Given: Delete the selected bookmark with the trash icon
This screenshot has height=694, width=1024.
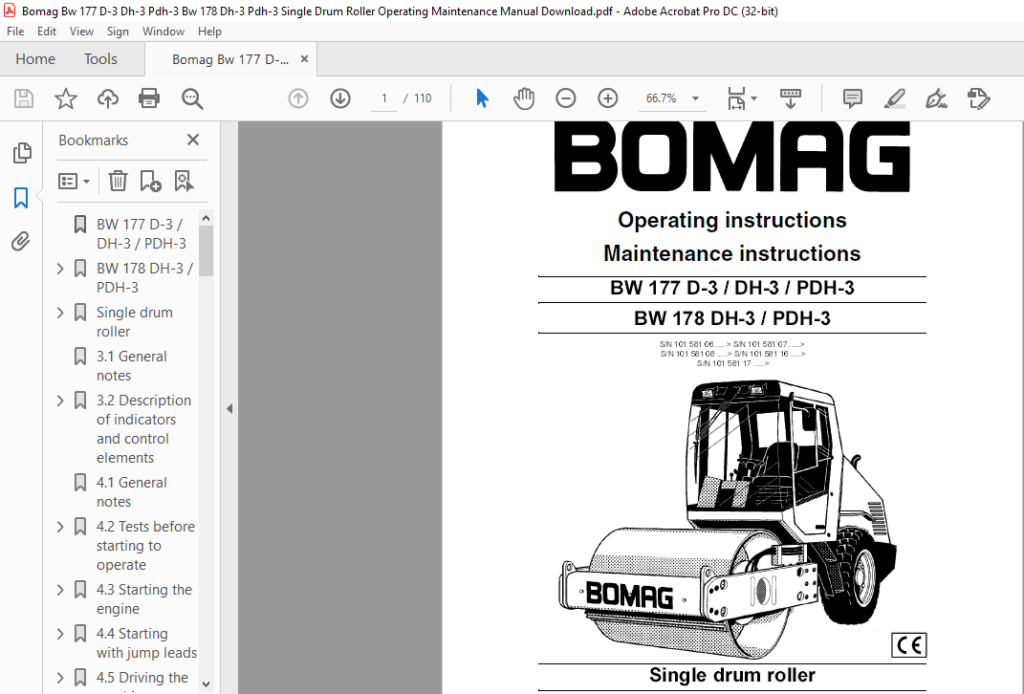Looking at the screenshot, I should (118, 181).
